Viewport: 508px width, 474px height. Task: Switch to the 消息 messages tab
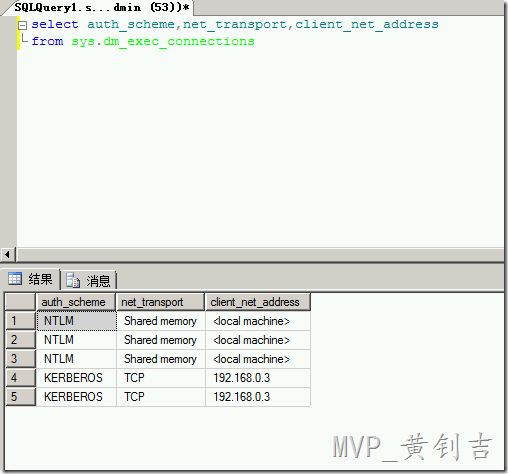89,280
